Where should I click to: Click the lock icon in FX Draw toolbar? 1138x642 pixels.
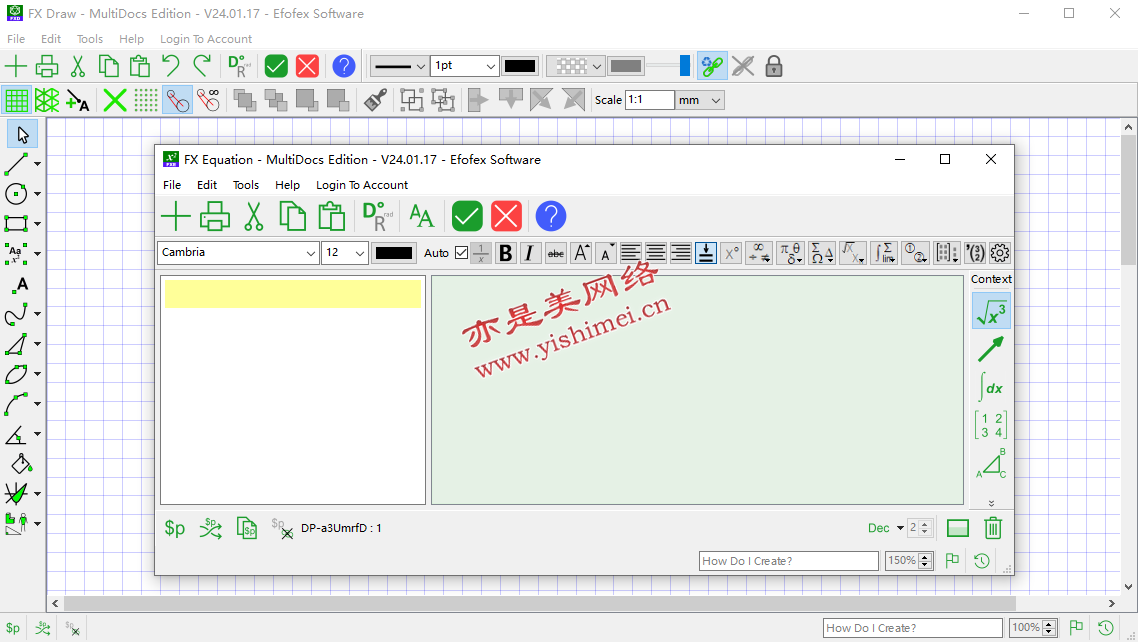pyautogui.click(x=774, y=66)
